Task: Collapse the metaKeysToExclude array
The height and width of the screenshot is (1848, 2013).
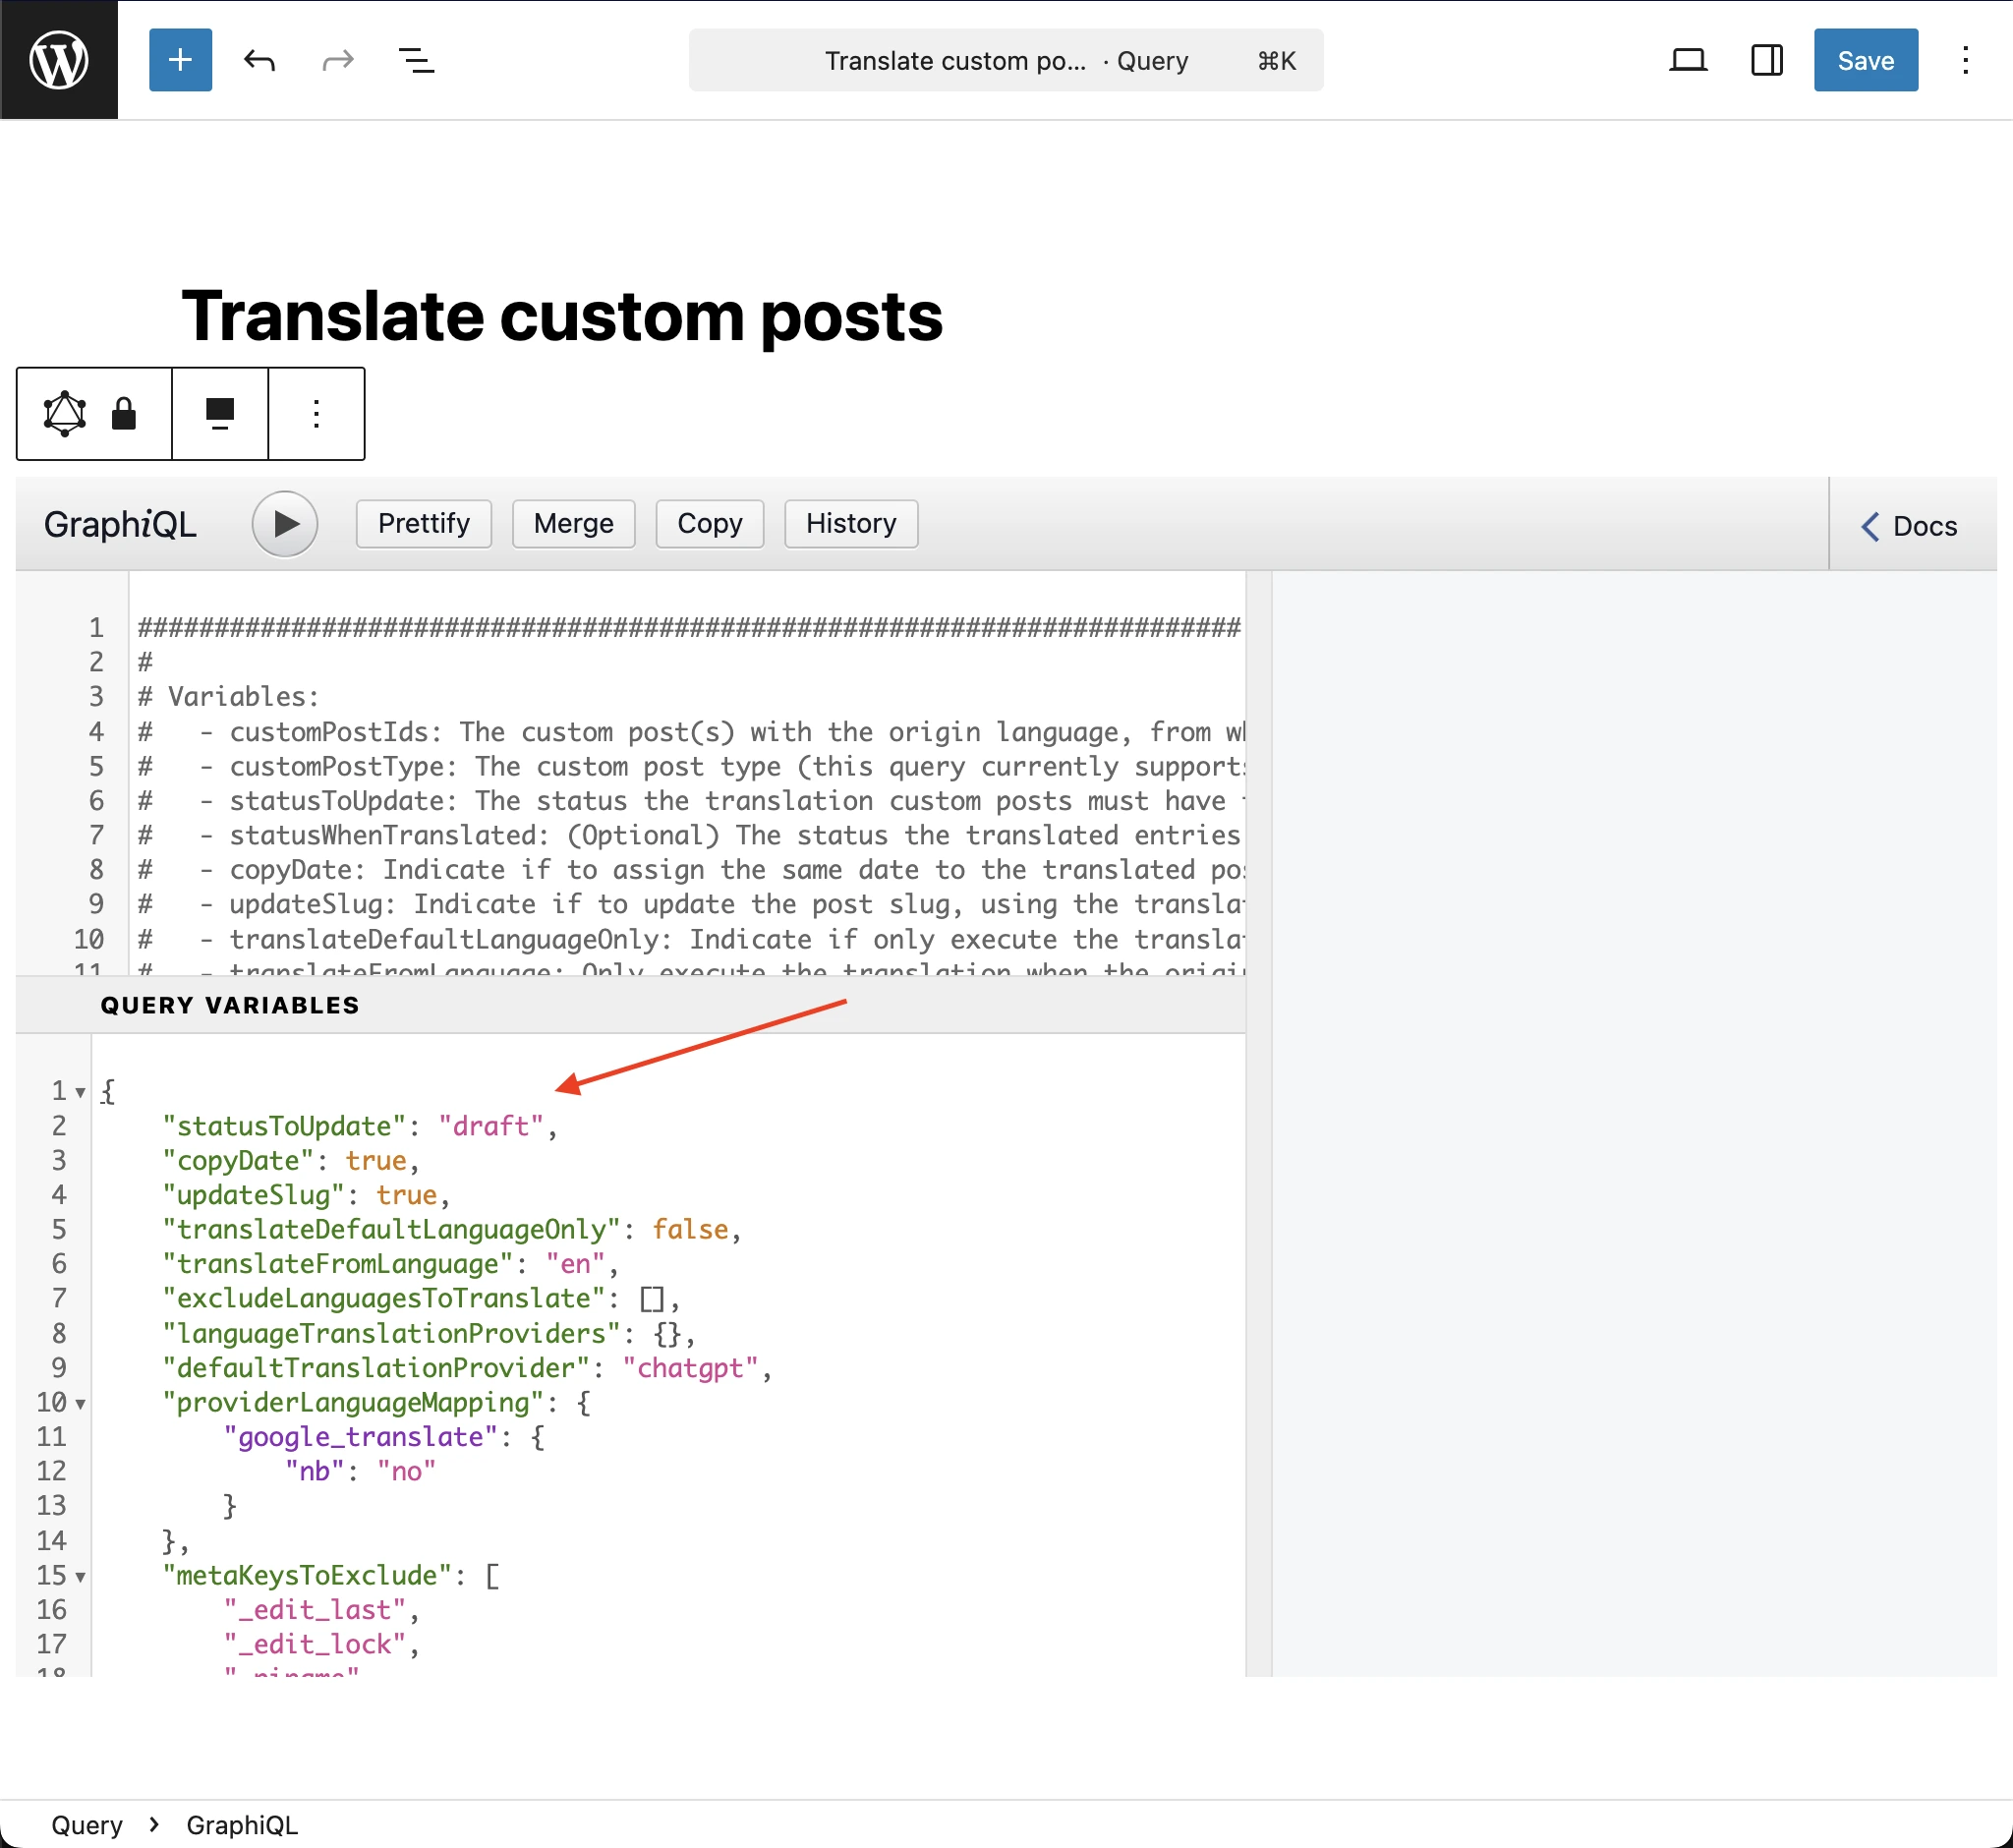Action: coord(80,1577)
